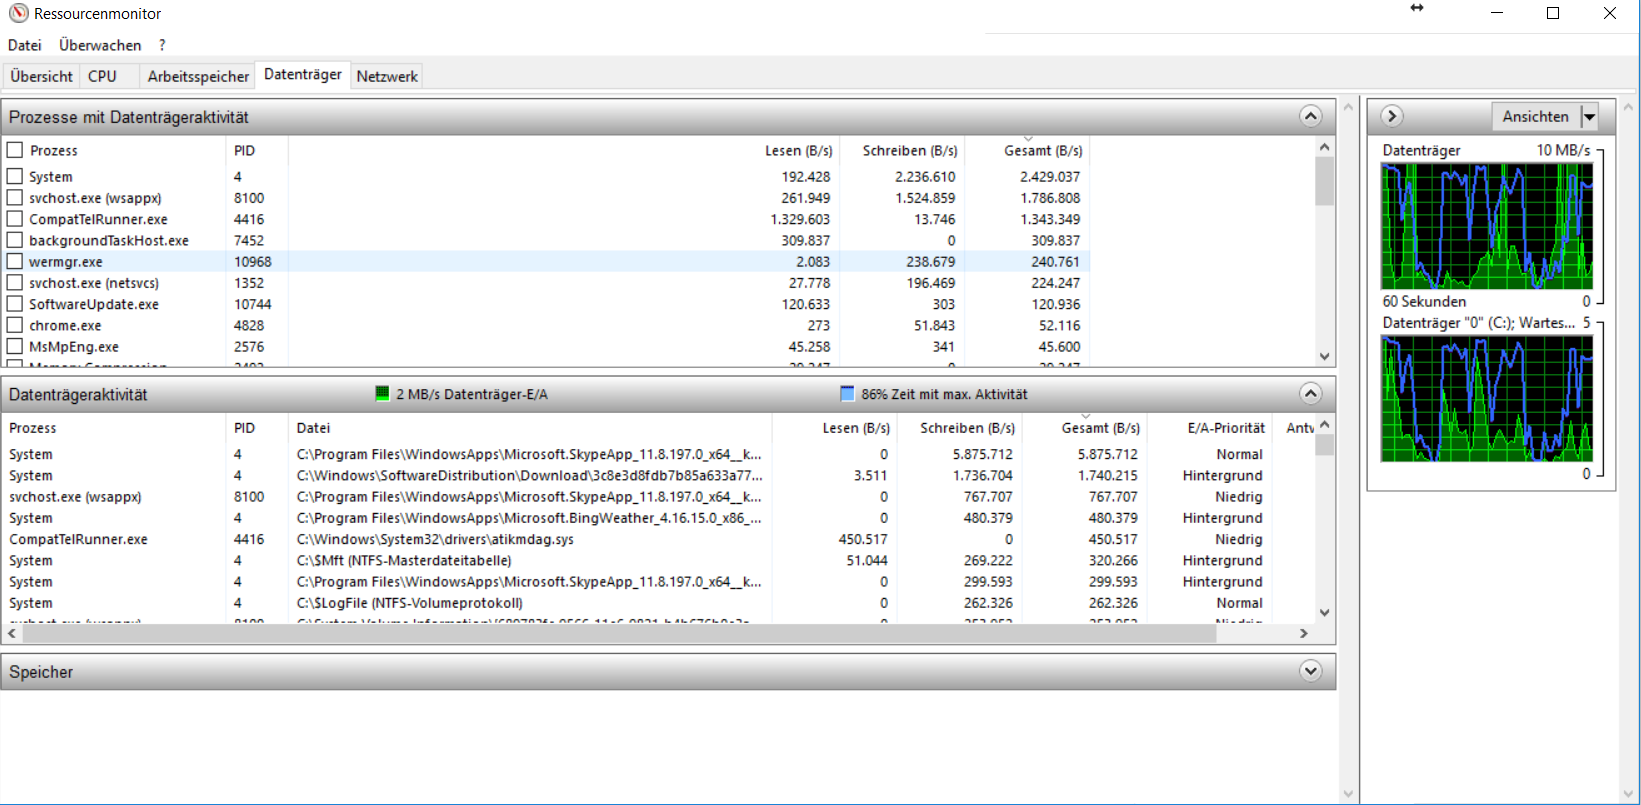Click the 5.875.712 Schreiben value
The height and width of the screenshot is (805, 1641).
click(x=982, y=454)
